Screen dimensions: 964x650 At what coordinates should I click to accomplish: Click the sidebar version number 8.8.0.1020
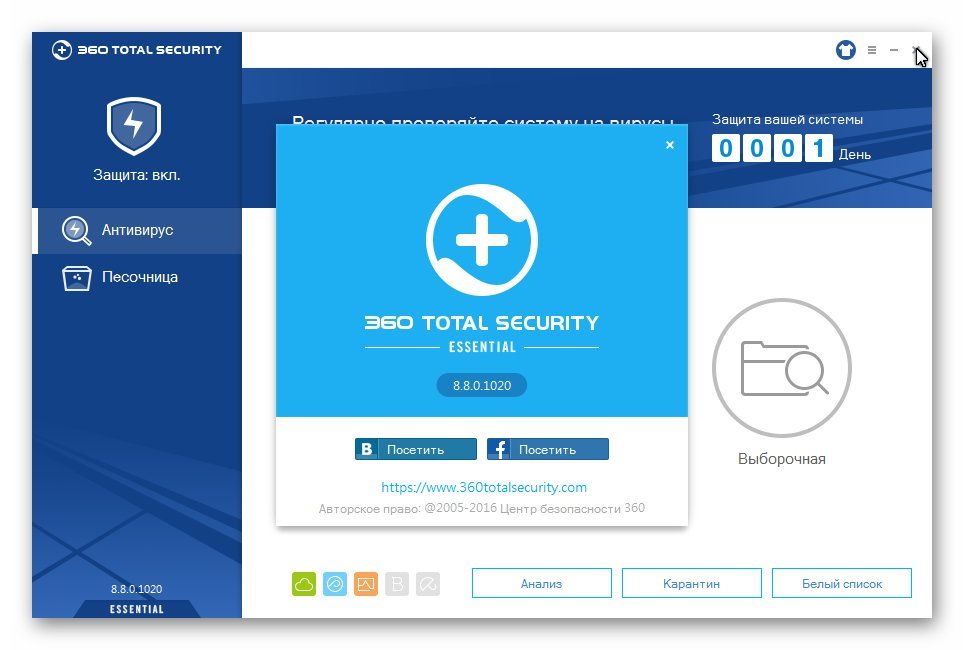[136, 589]
